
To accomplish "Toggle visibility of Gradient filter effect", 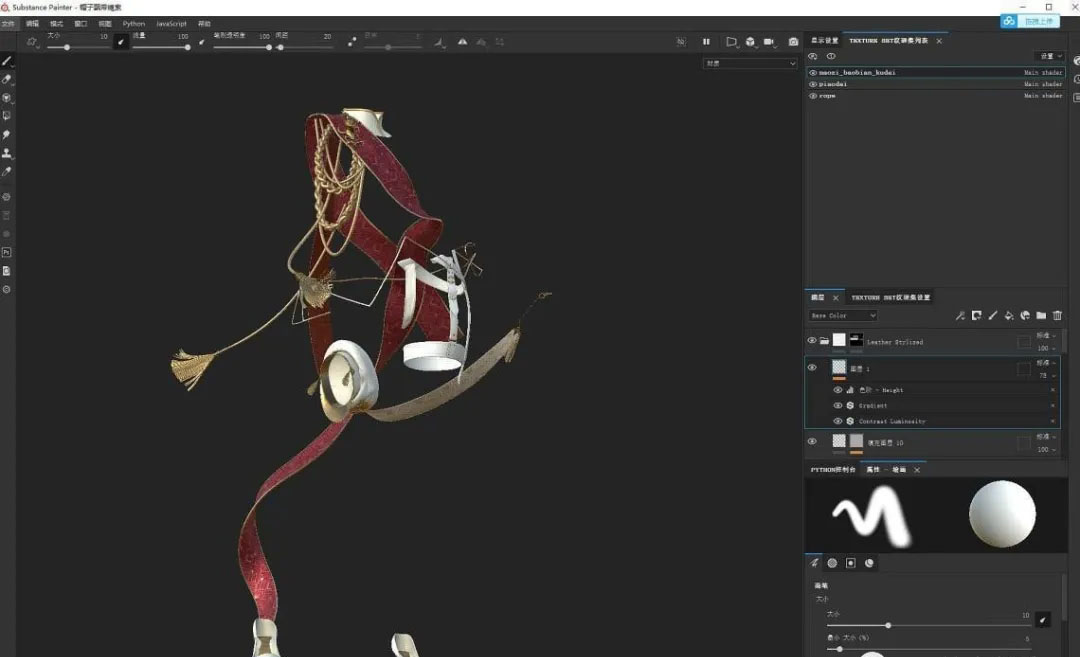I will [x=838, y=406].
